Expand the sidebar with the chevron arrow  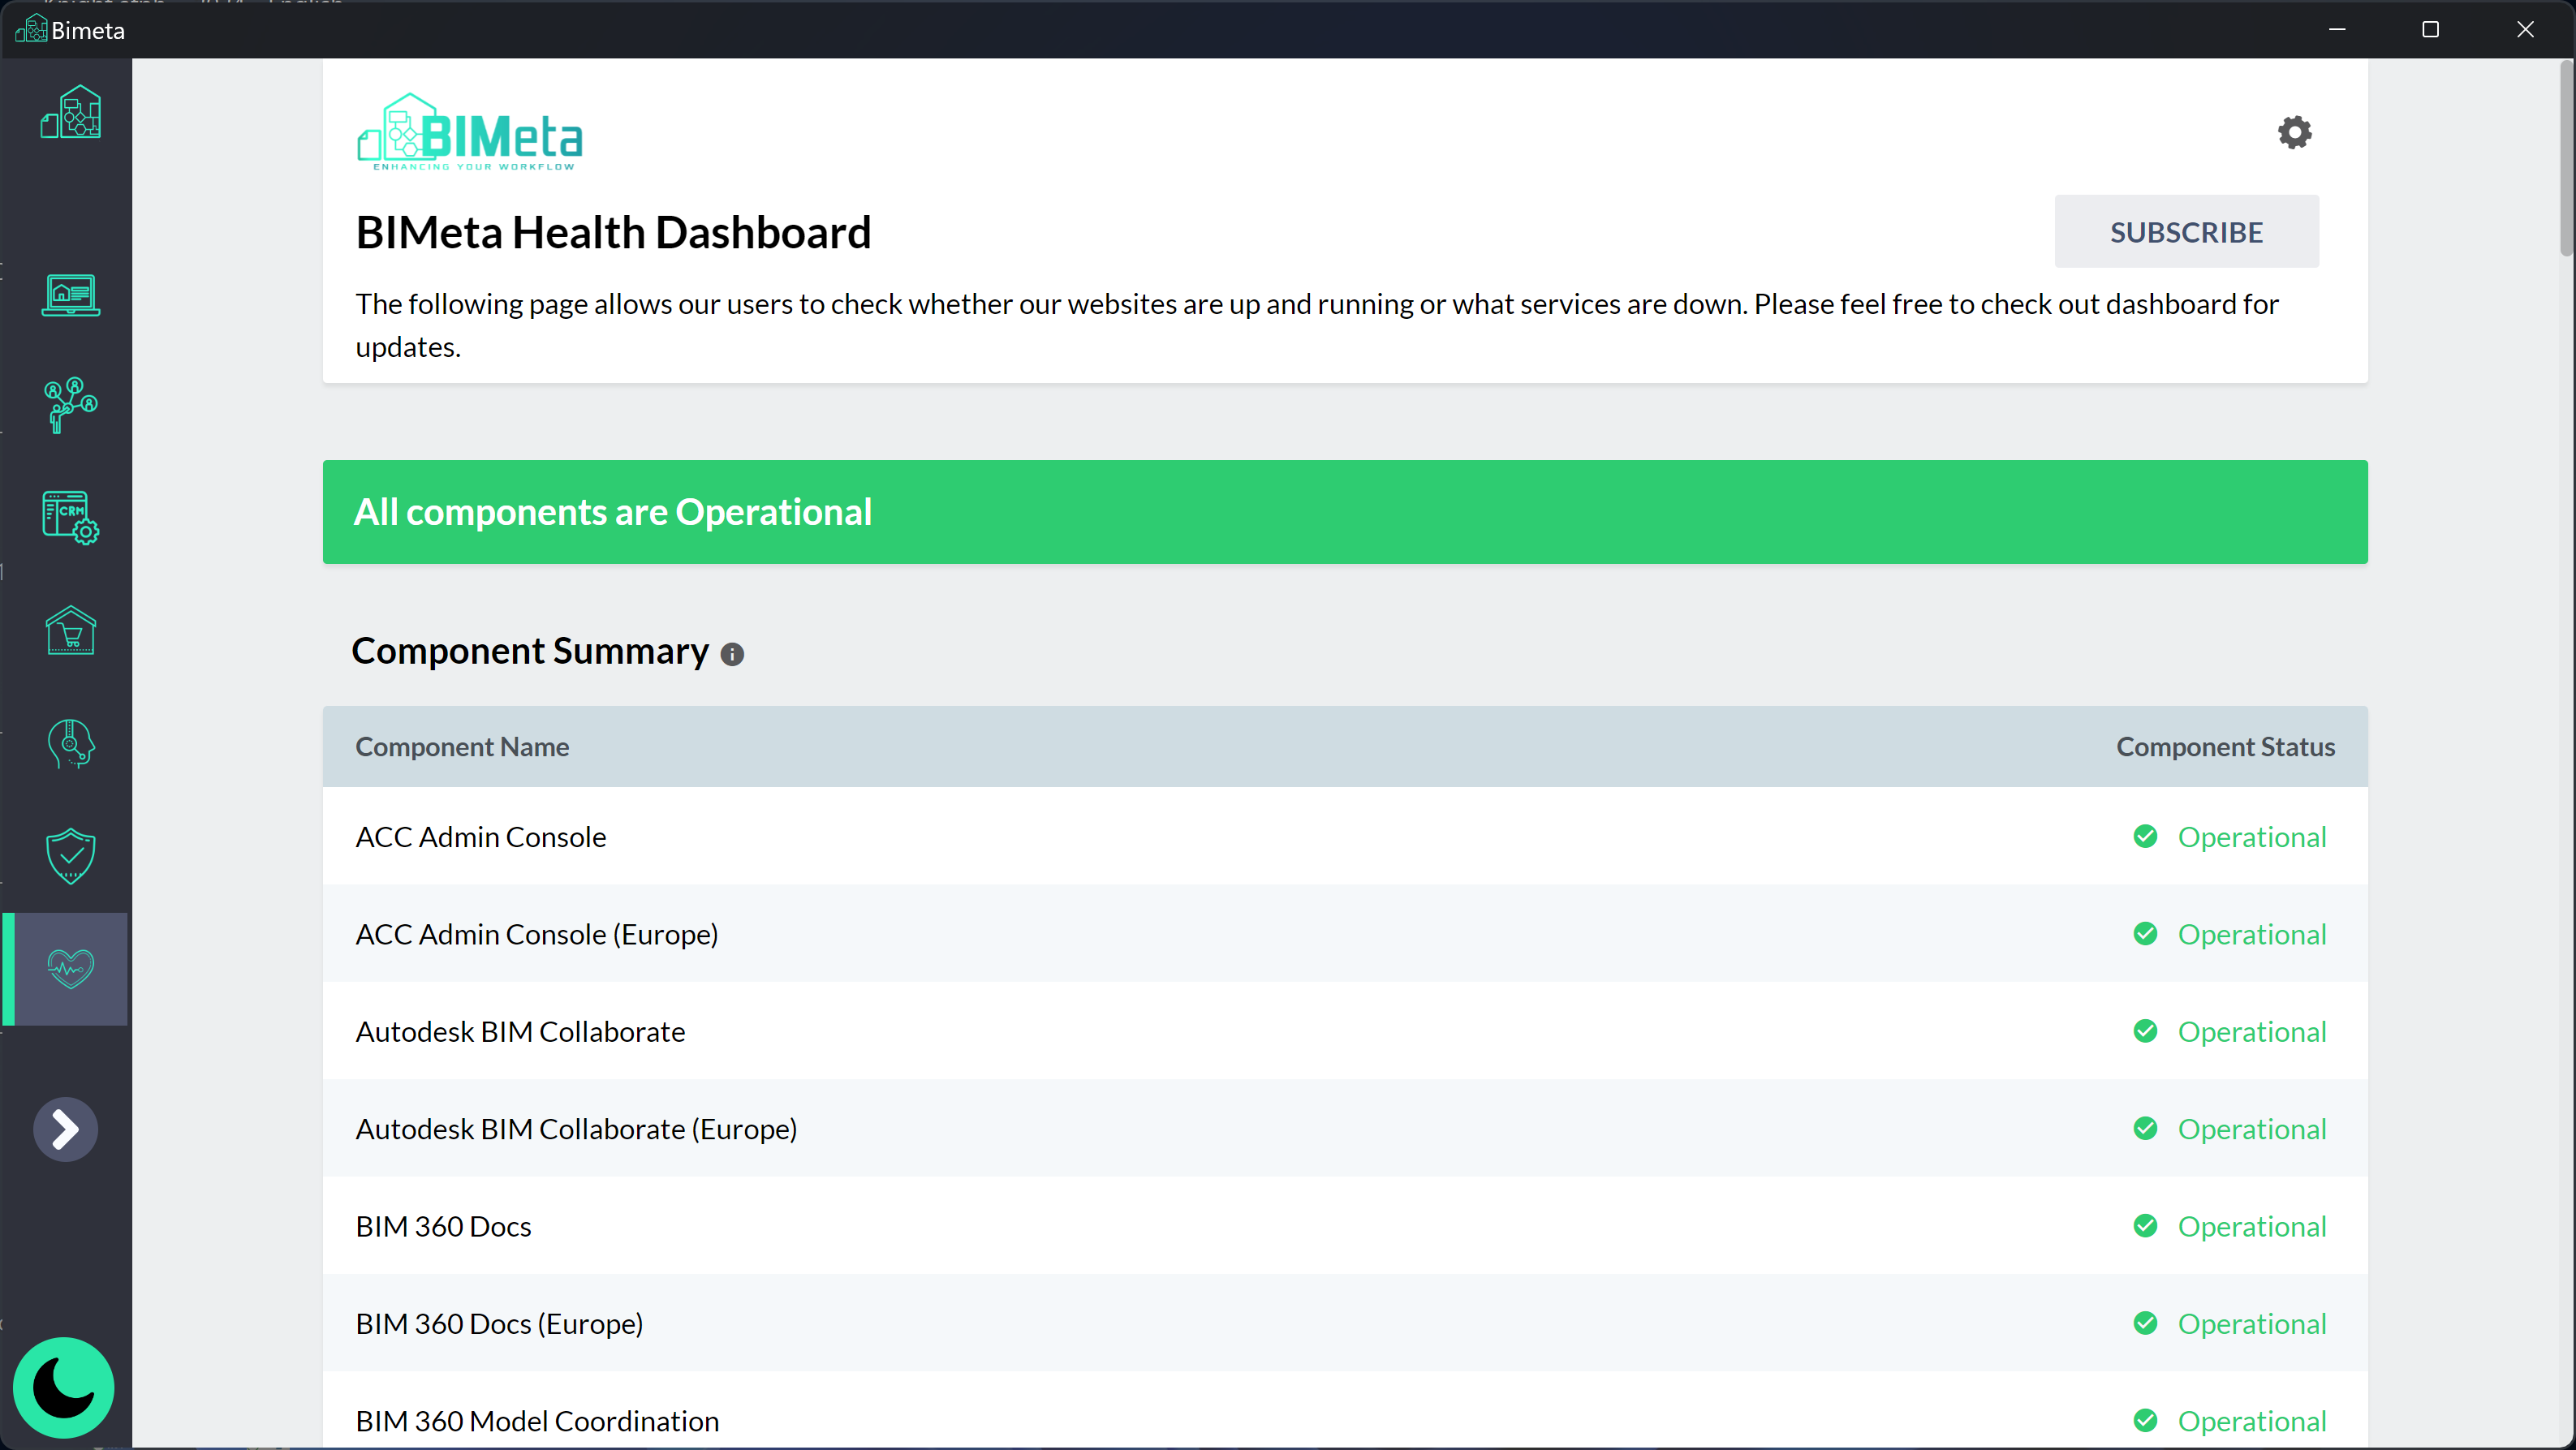pyautogui.click(x=65, y=1129)
